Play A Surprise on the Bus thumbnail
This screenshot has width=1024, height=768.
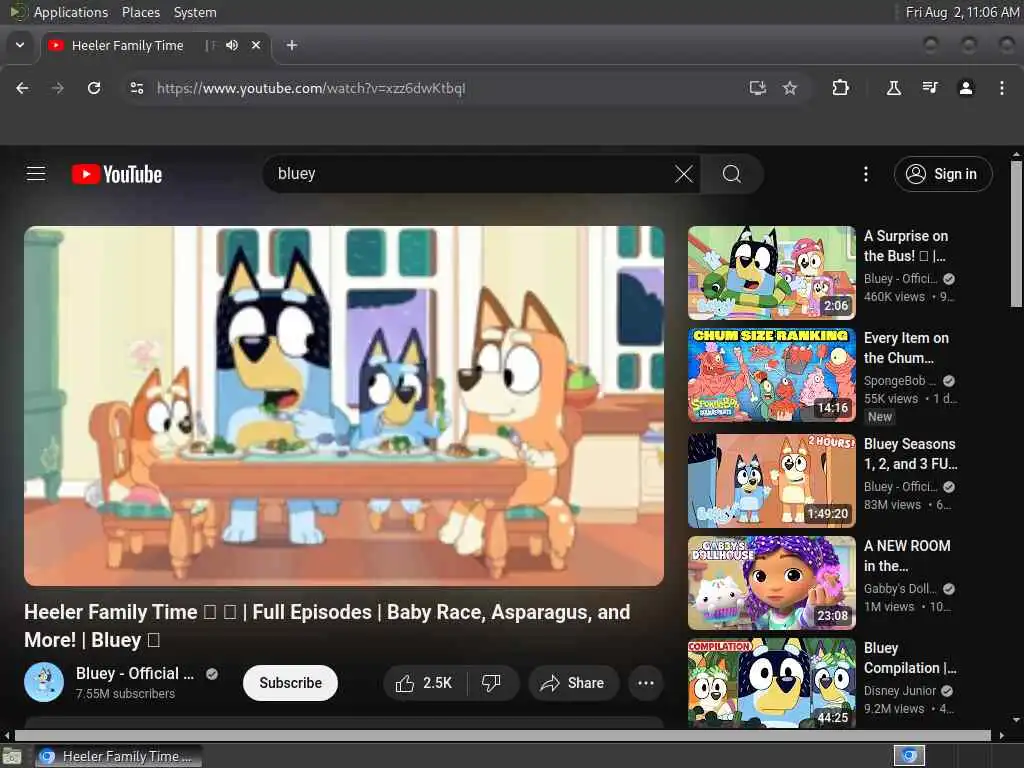[771, 273]
